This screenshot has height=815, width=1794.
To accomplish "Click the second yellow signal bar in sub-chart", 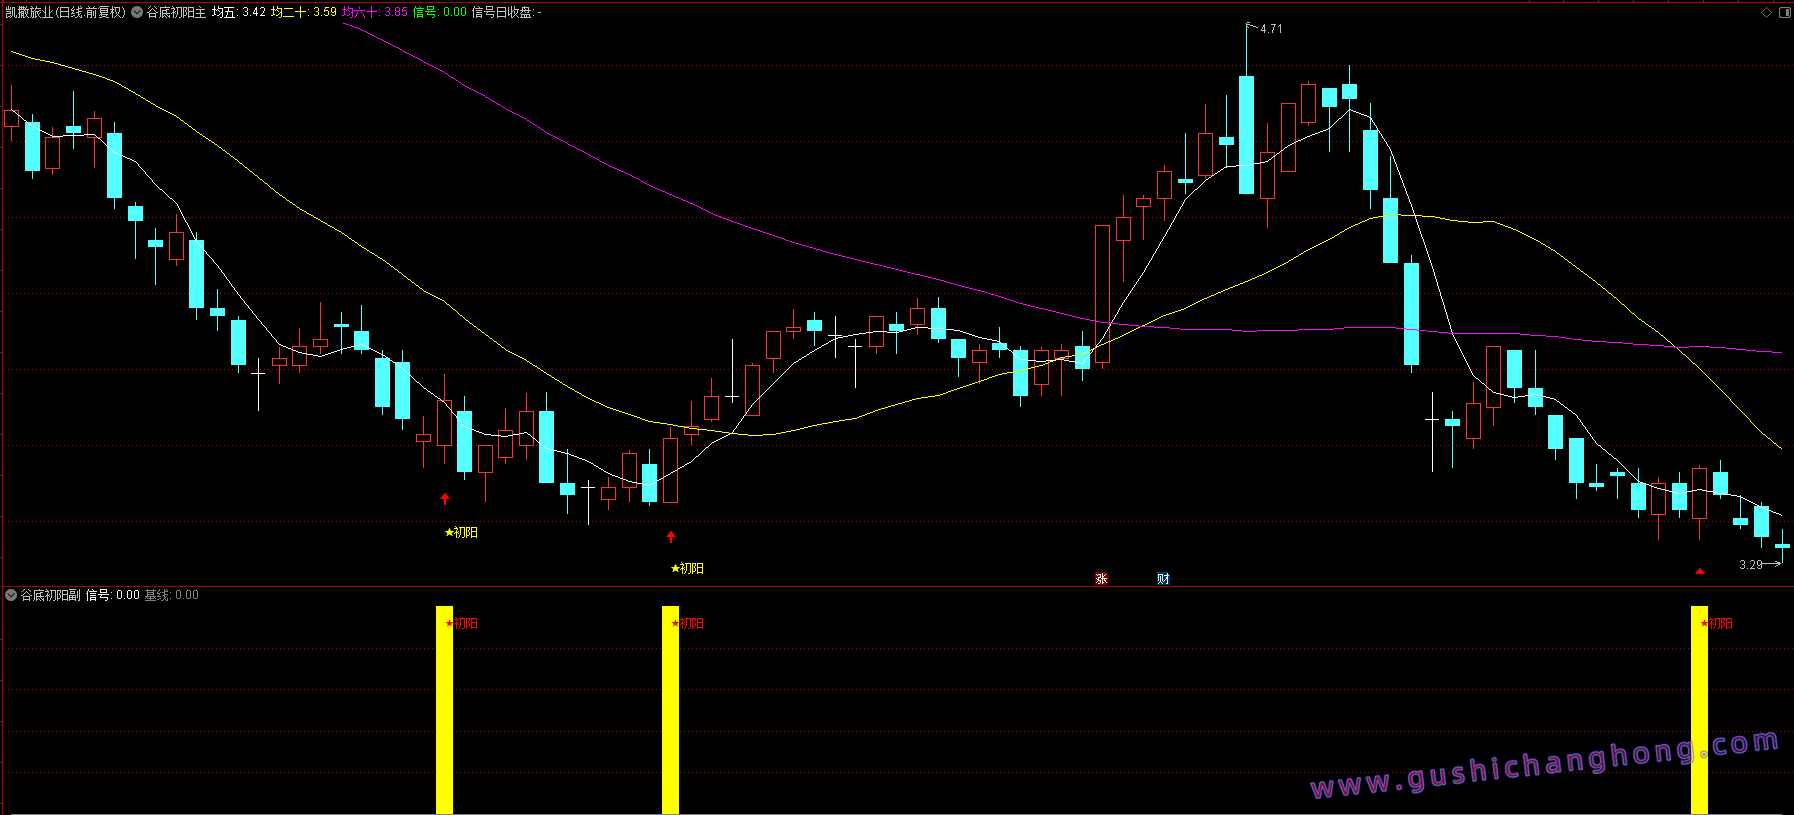I will [x=670, y=710].
